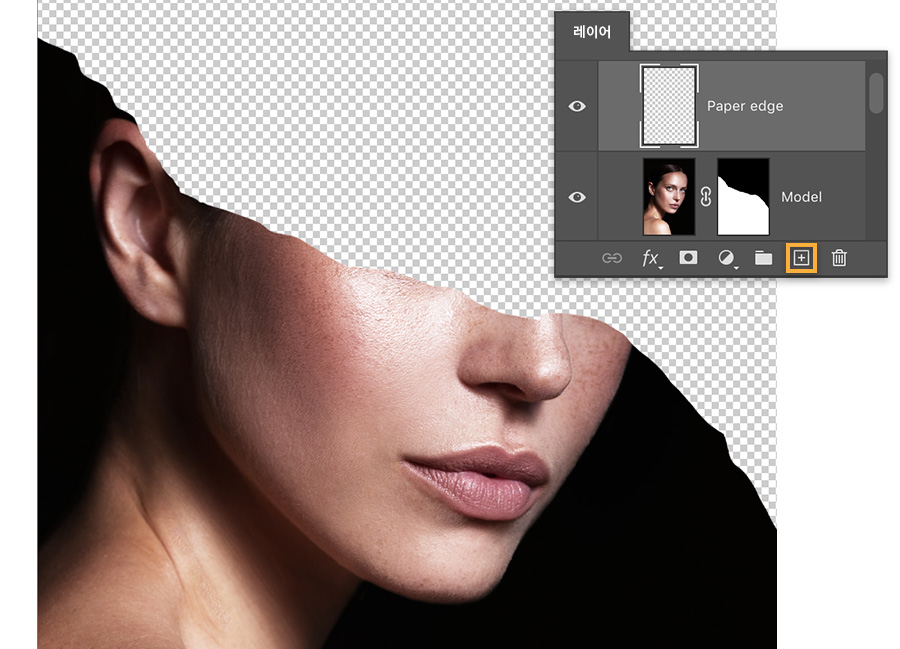Click the Paper edge layer name
This screenshot has height=649, width=900.
pos(745,106)
